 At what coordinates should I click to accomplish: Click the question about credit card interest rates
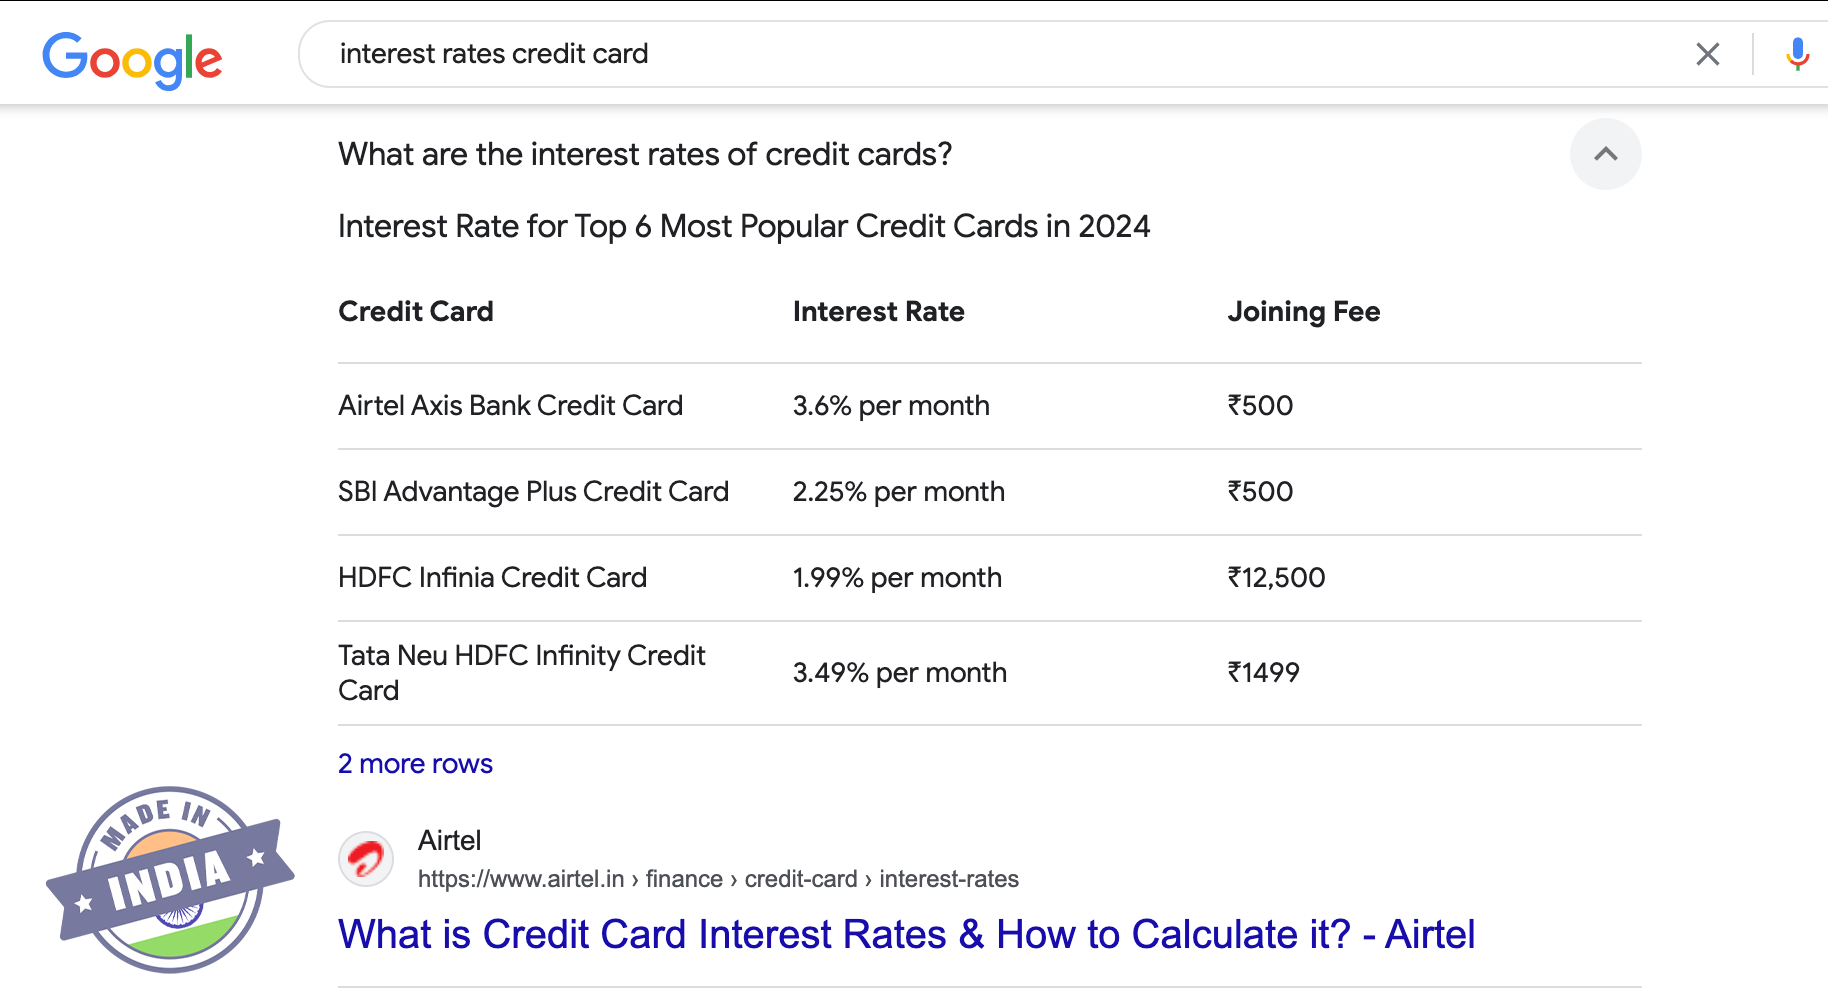click(x=645, y=154)
